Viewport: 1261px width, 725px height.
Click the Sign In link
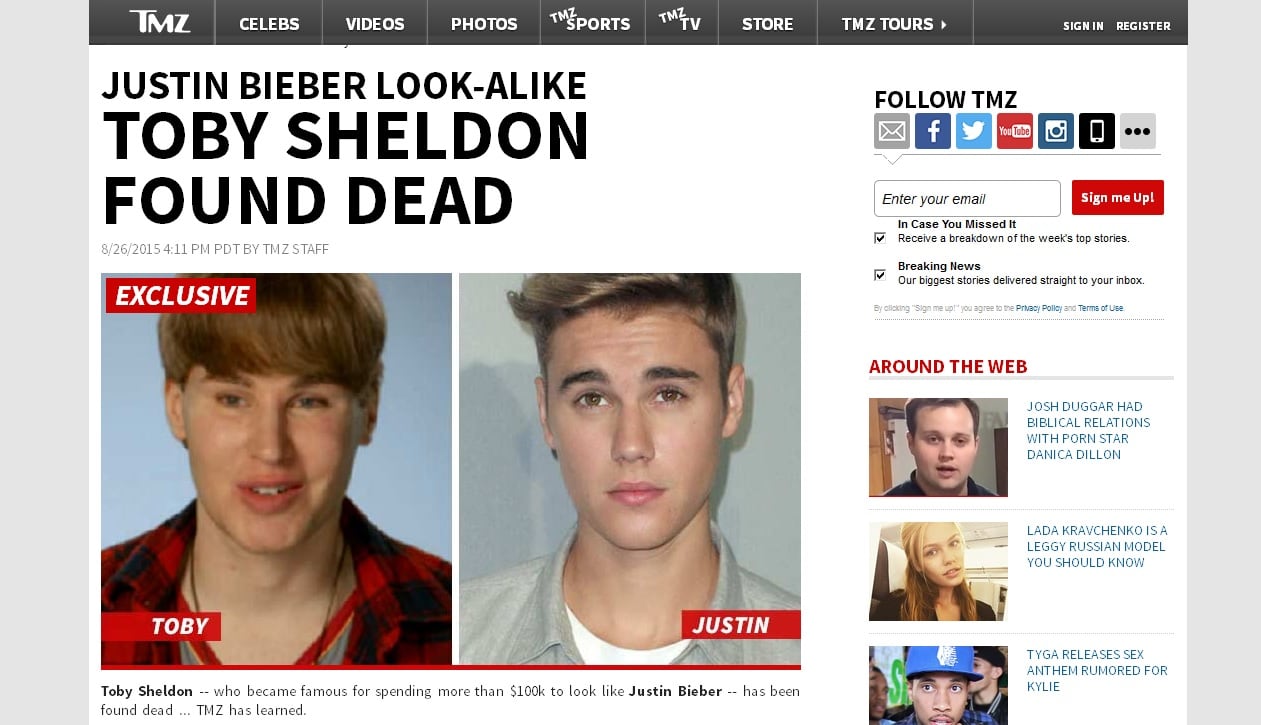(1083, 26)
